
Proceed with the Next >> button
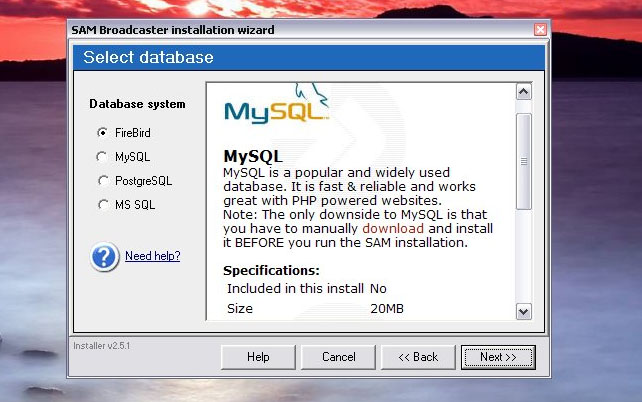(x=498, y=357)
